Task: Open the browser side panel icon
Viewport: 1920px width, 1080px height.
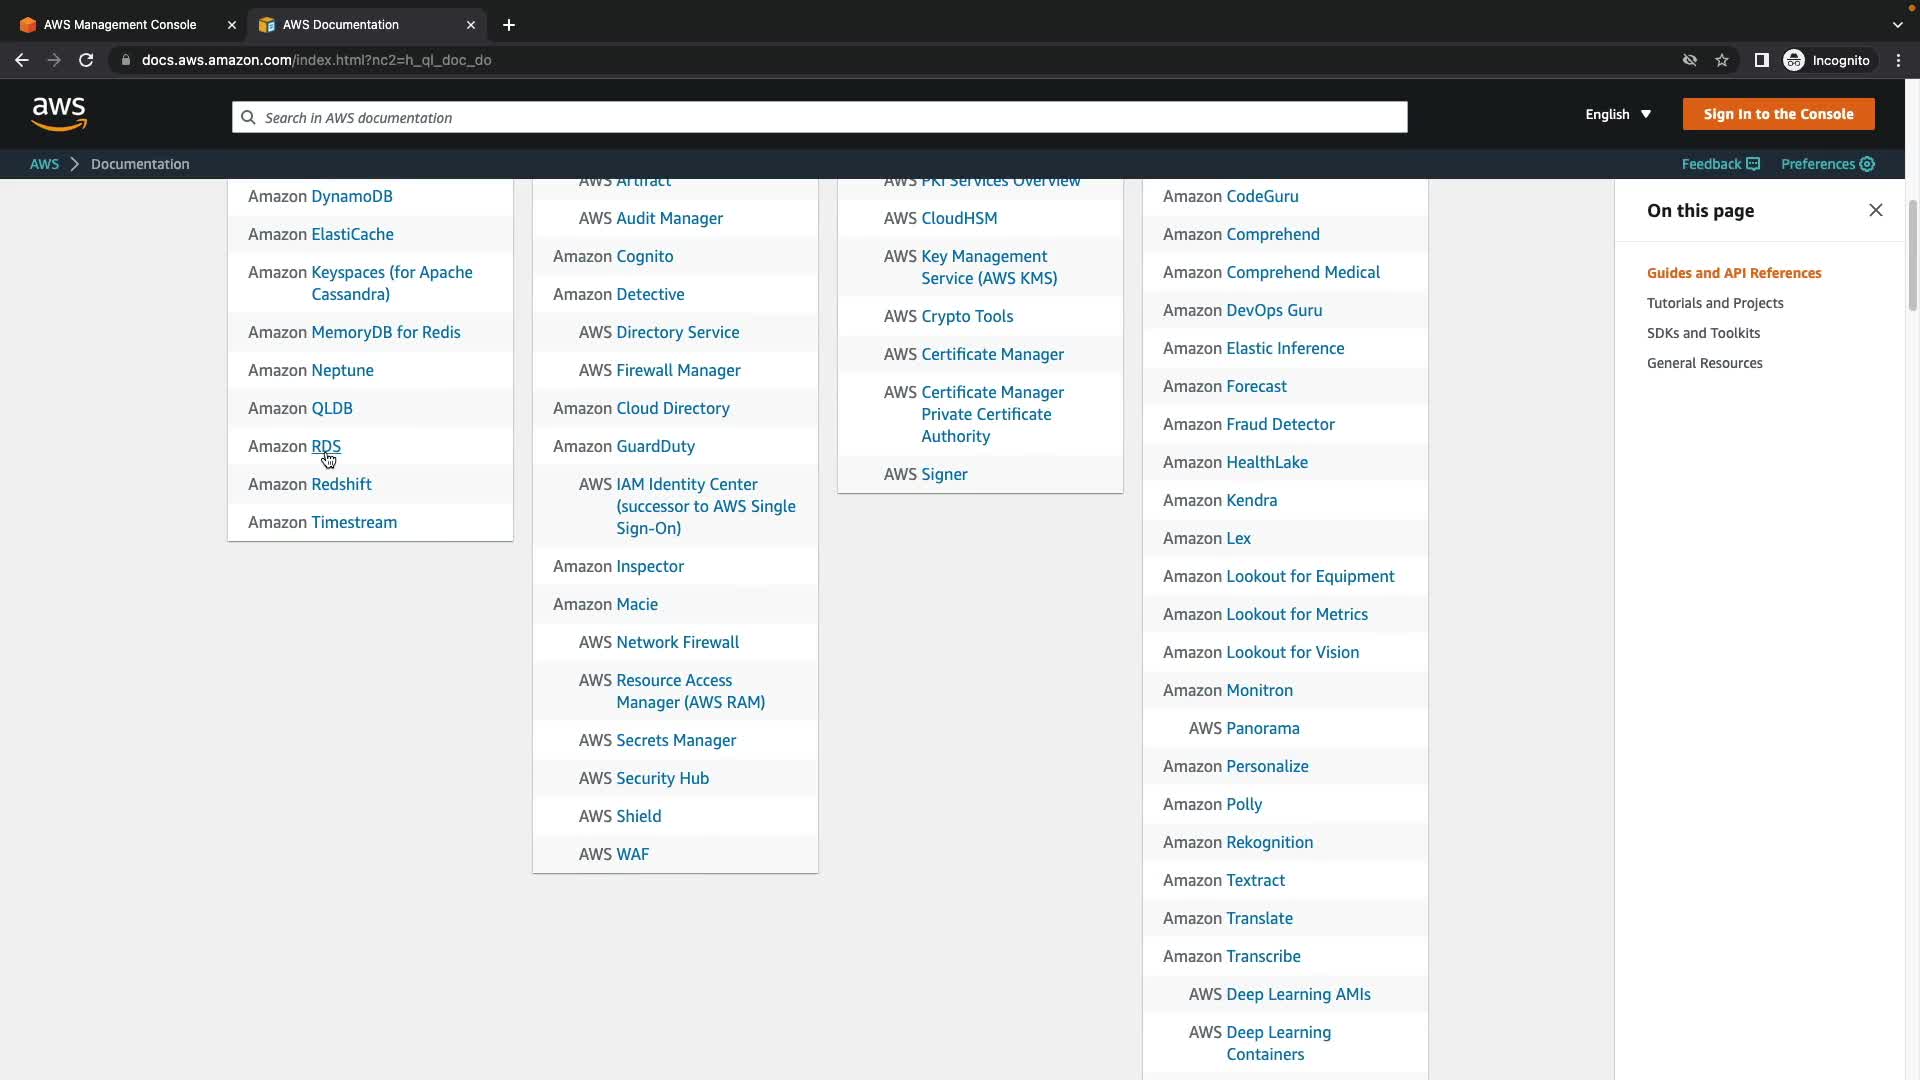Action: (x=1762, y=60)
